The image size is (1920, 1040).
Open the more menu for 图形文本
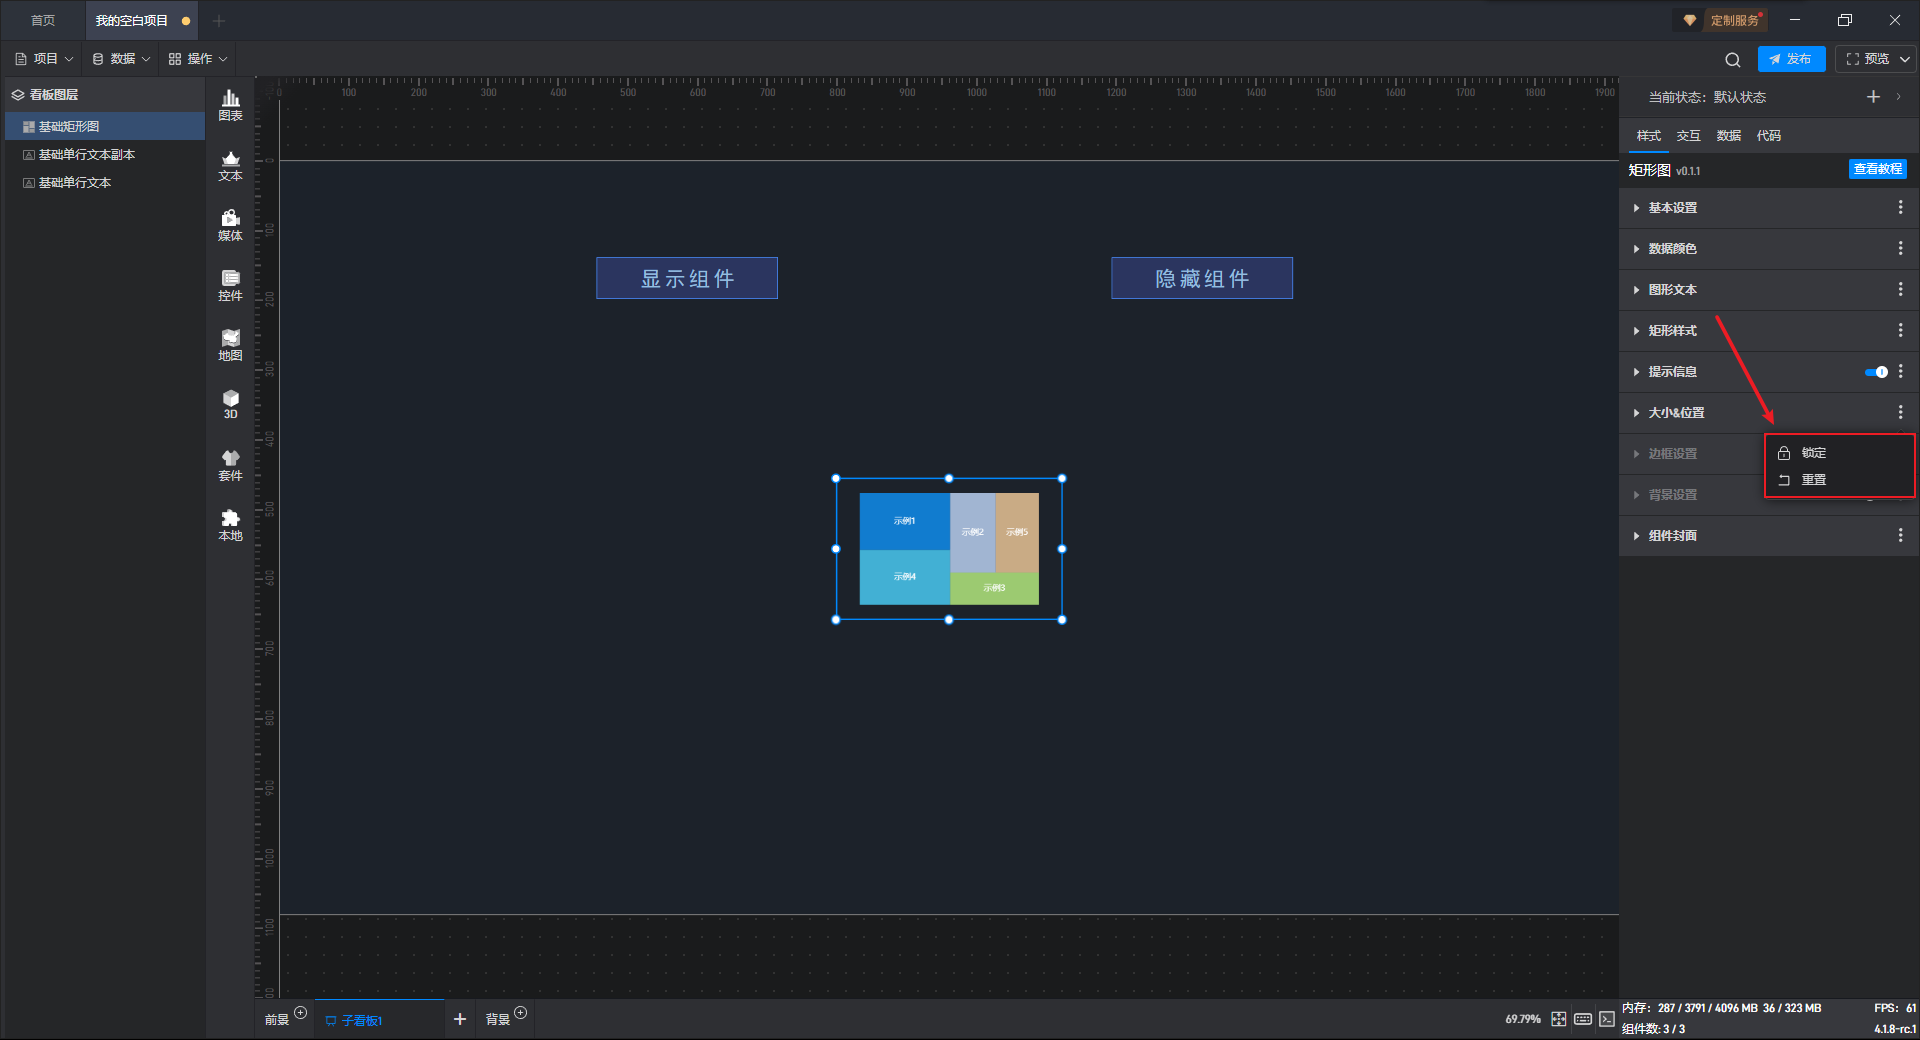click(1900, 289)
